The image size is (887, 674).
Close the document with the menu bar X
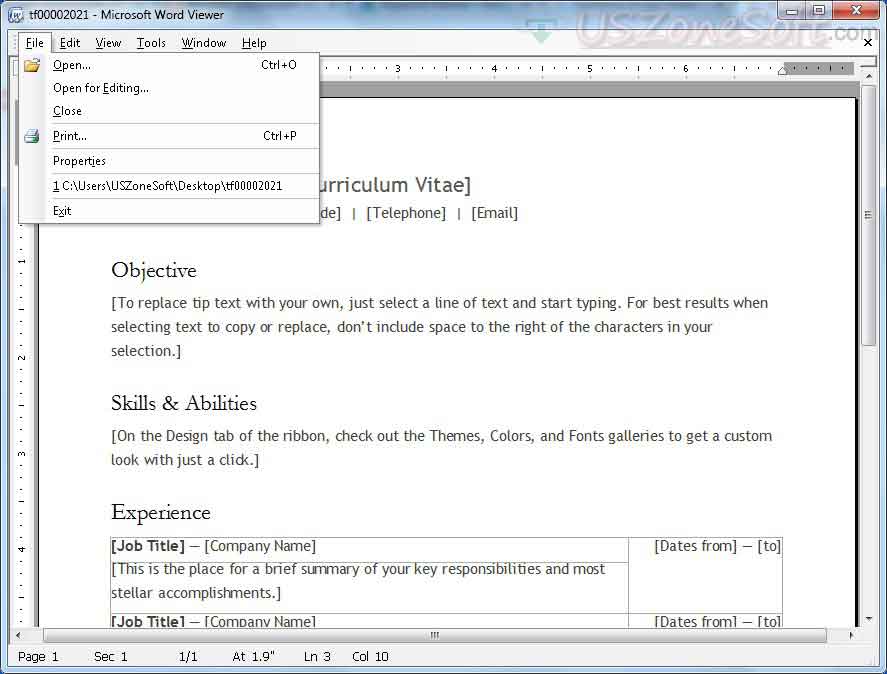pos(868,42)
